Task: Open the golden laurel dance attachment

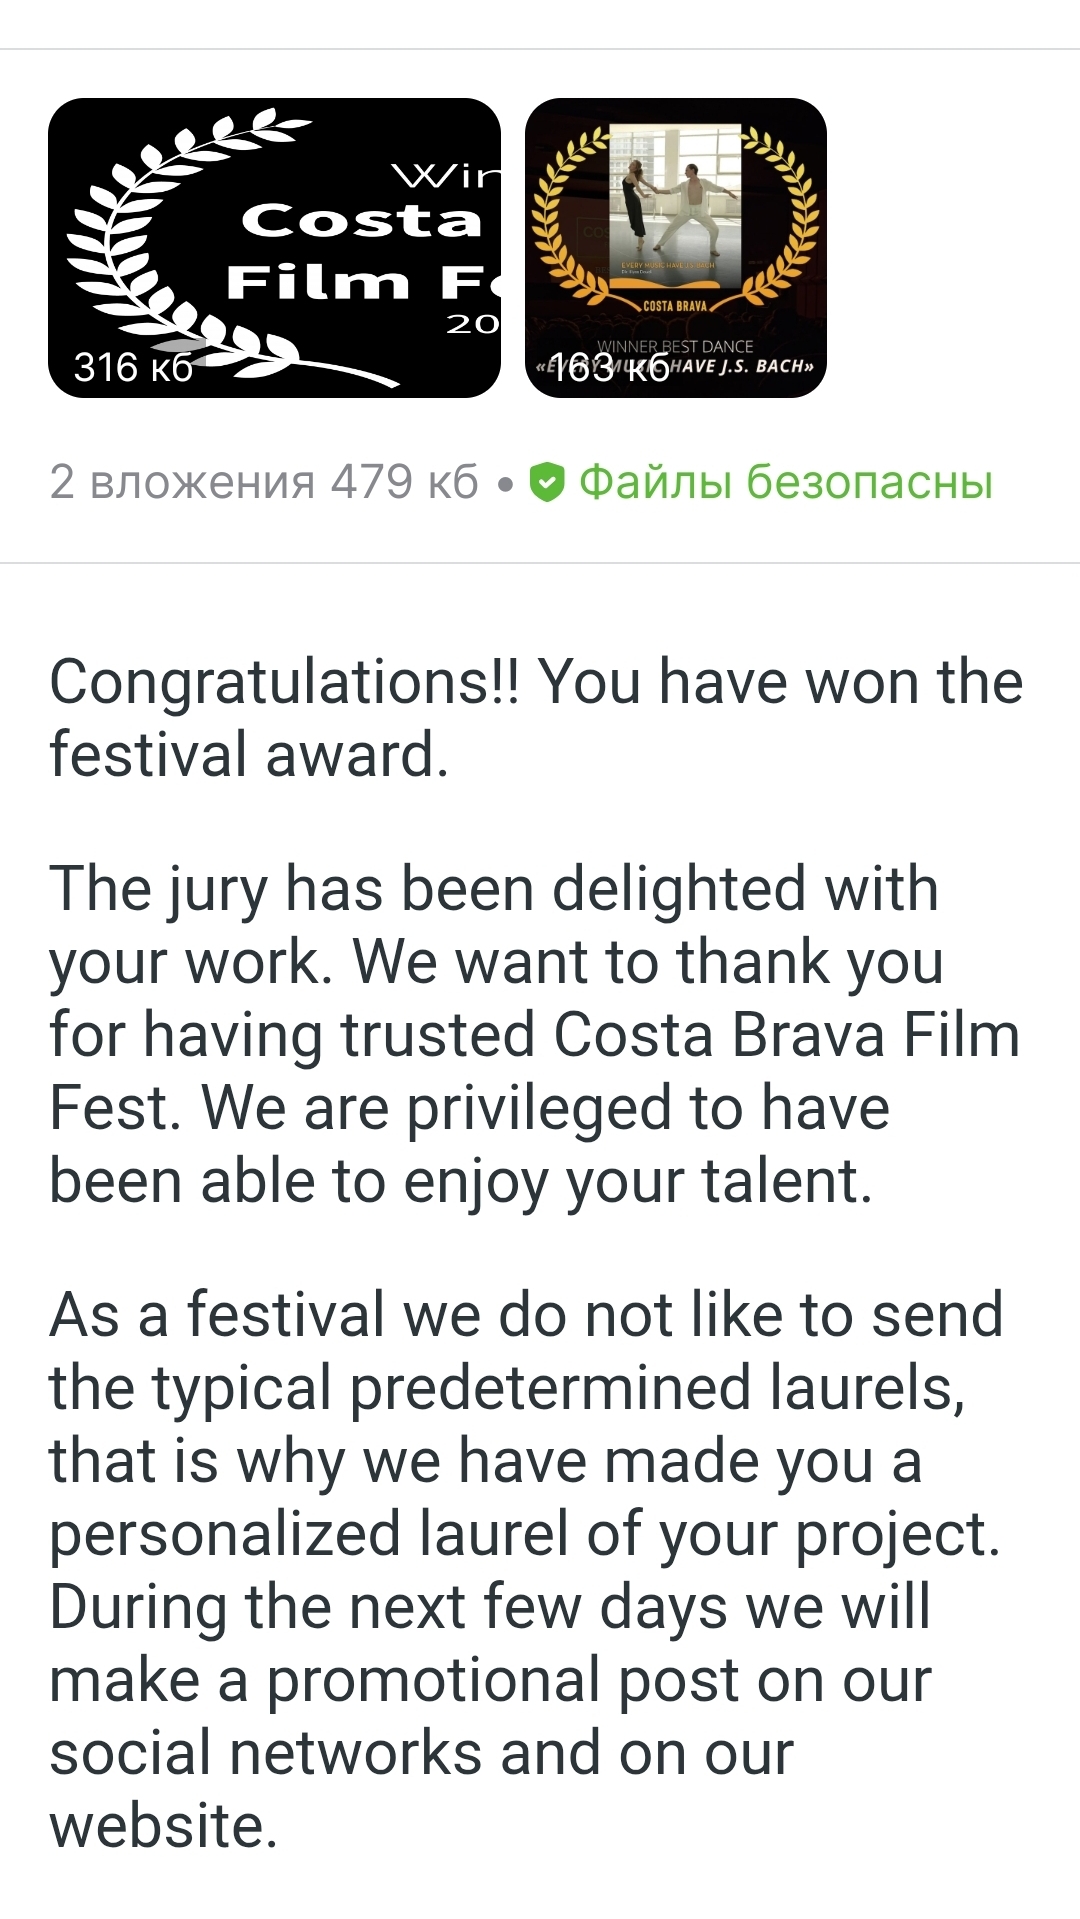Action: 675,247
